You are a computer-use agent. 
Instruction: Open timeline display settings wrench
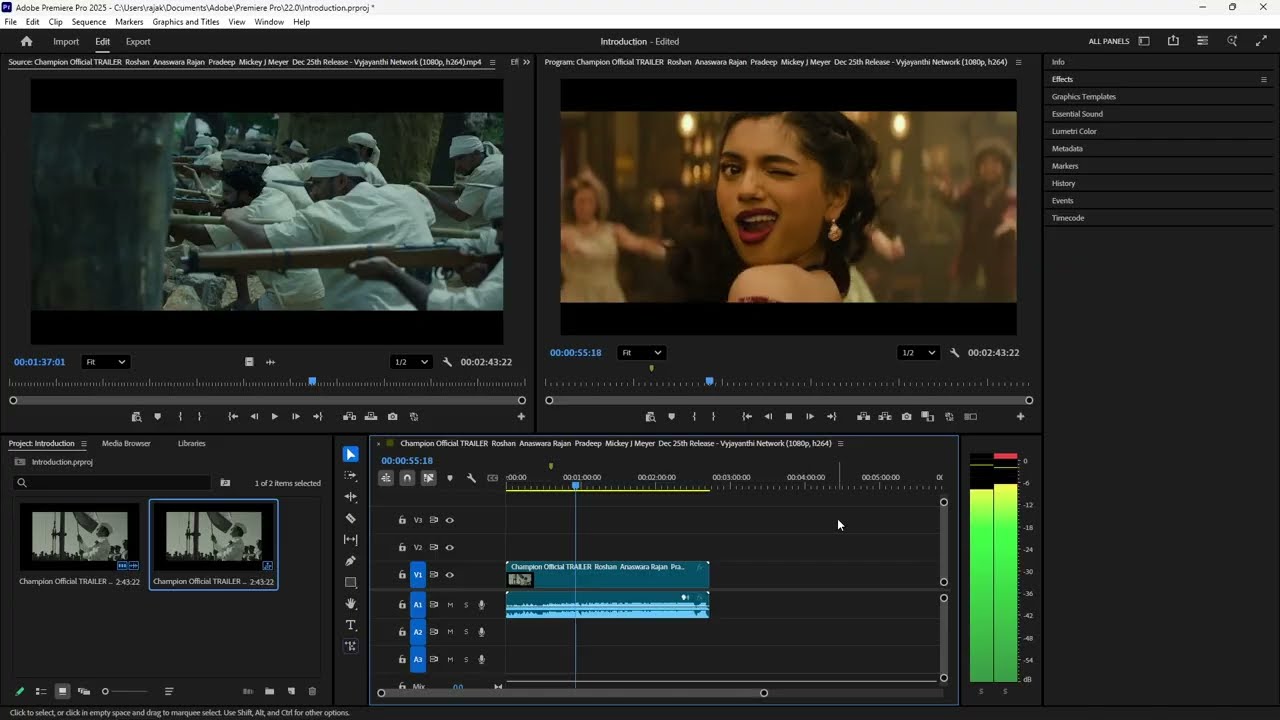point(471,478)
